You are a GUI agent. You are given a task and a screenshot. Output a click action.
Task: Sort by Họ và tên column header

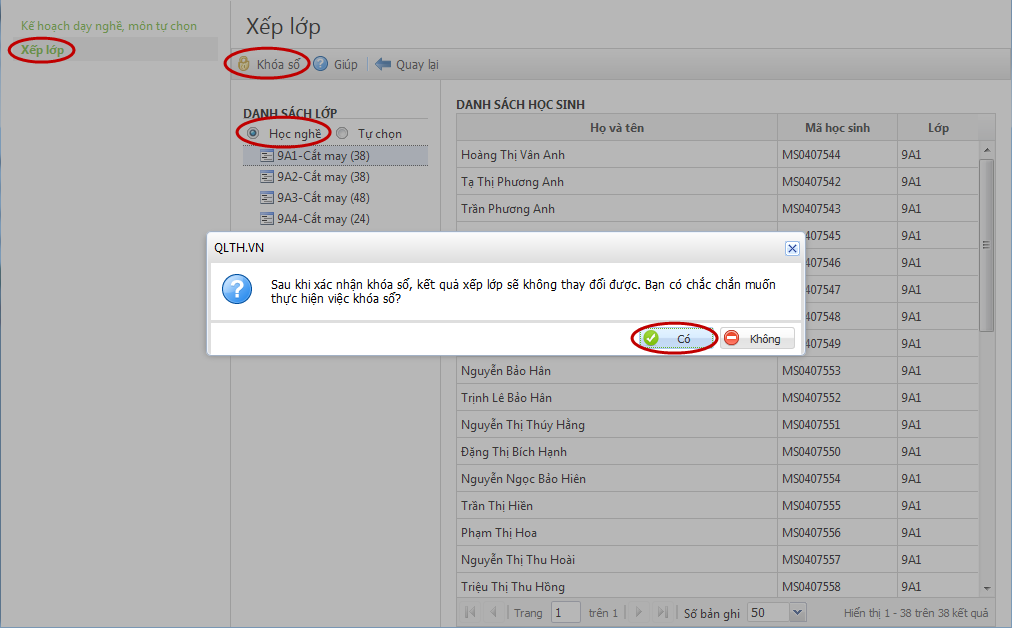point(617,128)
